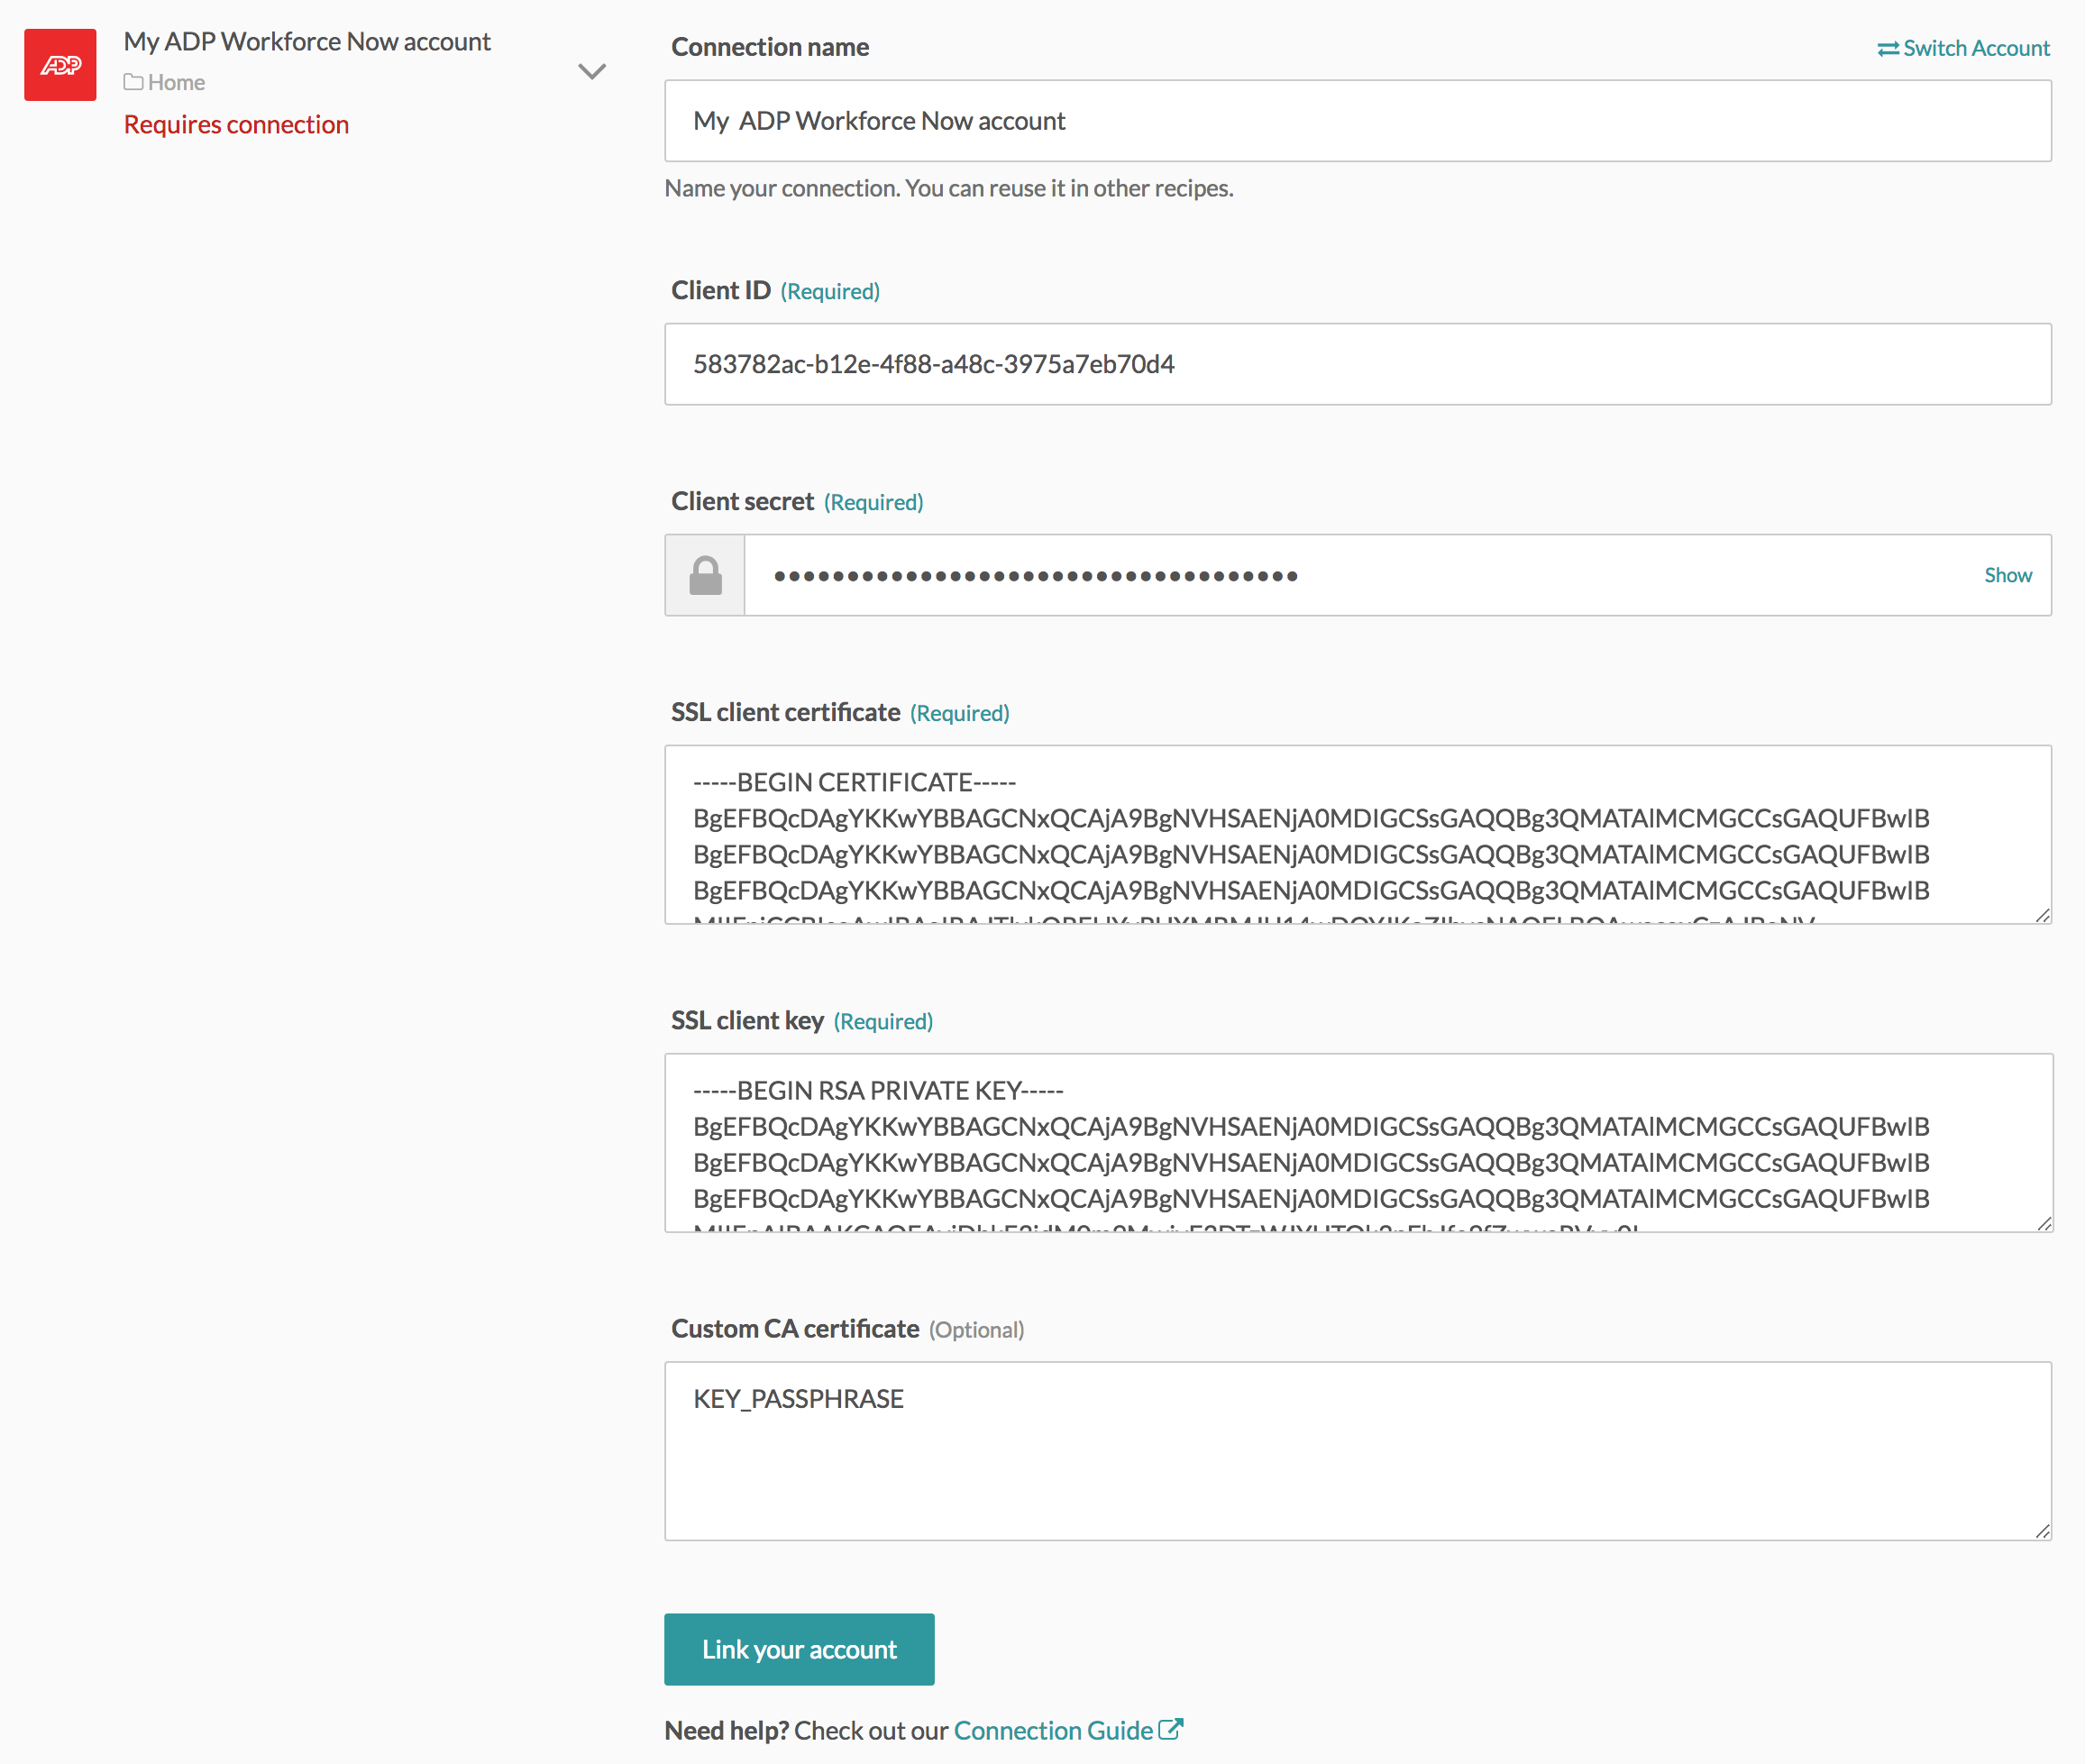
Task: Click the ADP logo icon
Action: (x=59, y=64)
